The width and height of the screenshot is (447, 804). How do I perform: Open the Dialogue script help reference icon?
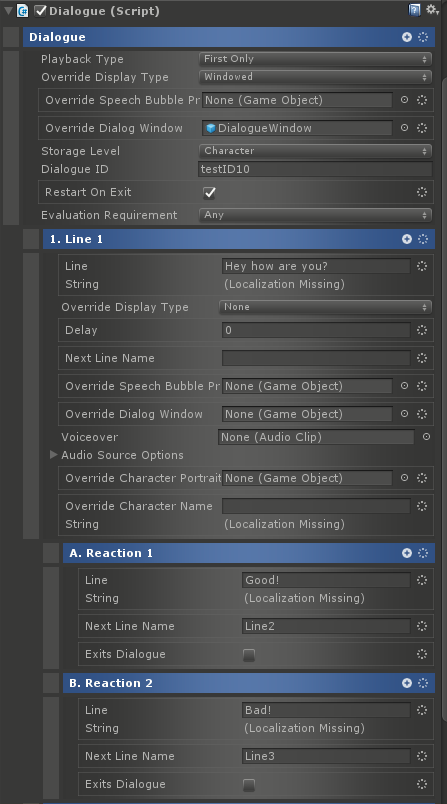(x=414, y=10)
